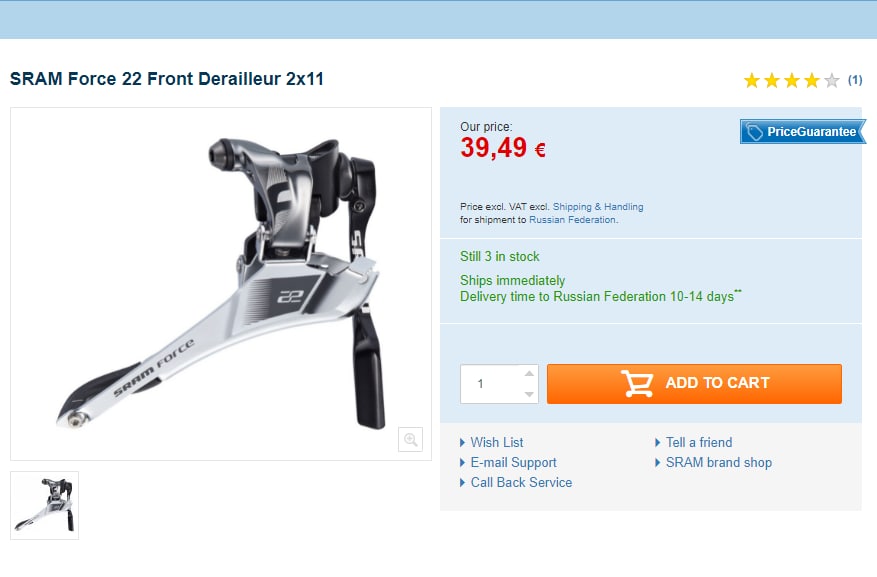Select the small derailleur thumbnail image
This screenshot has height=577, width=877.
click(45, 505)
